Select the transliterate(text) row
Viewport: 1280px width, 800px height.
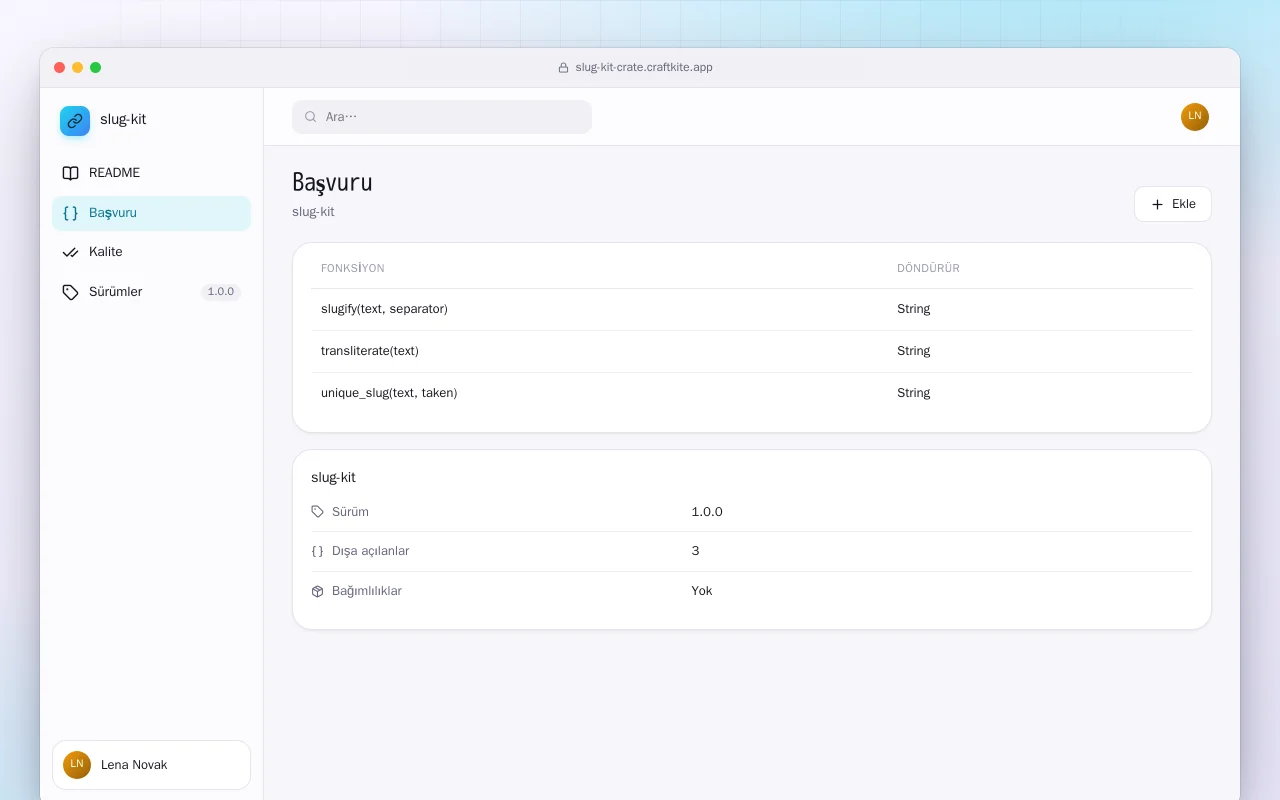[x=752, y=351]
